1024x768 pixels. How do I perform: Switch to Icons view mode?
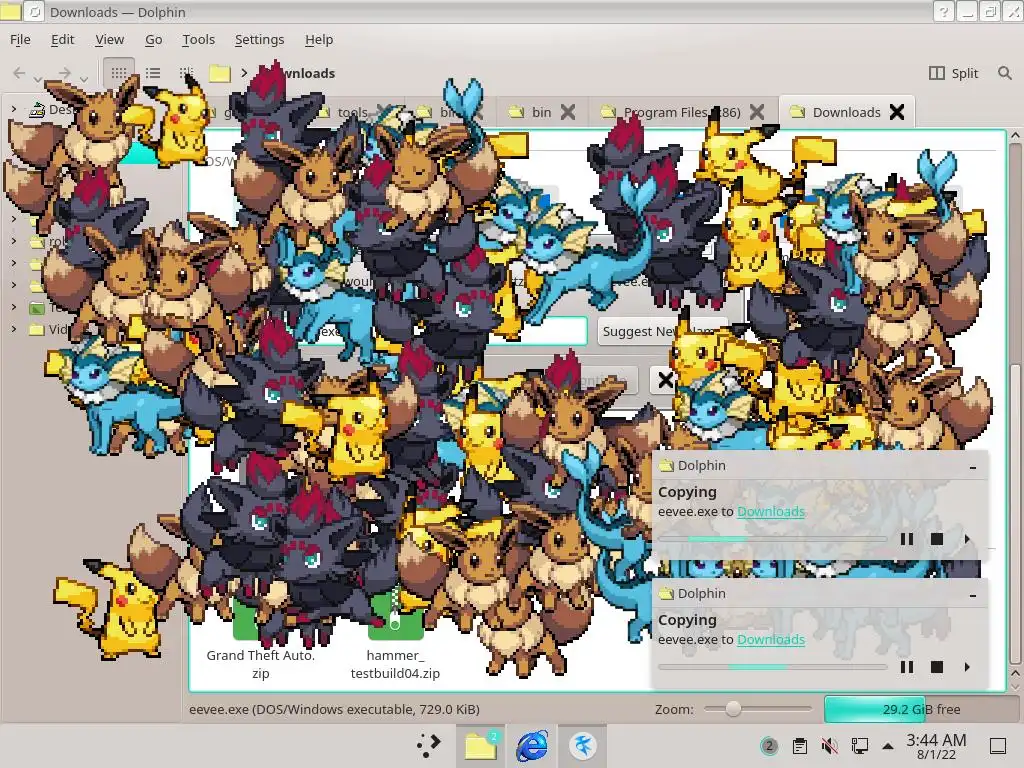119,73
